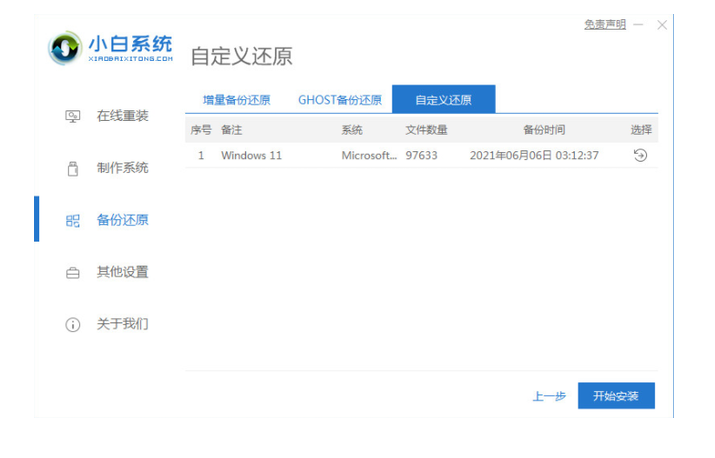Click the monitor icon for 在线重装

point(72,116)
